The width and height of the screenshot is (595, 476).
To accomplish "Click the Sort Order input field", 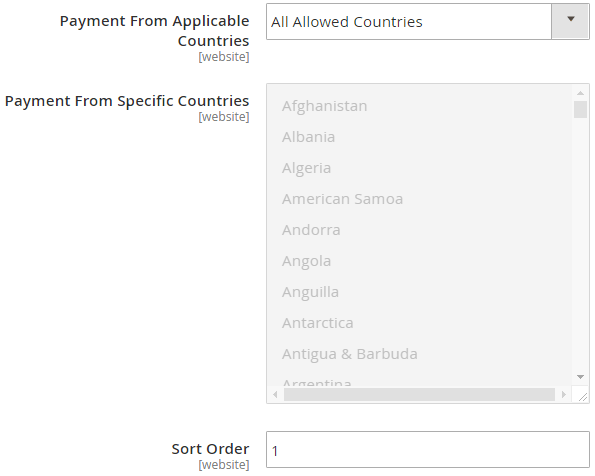I will coord(428,450).
